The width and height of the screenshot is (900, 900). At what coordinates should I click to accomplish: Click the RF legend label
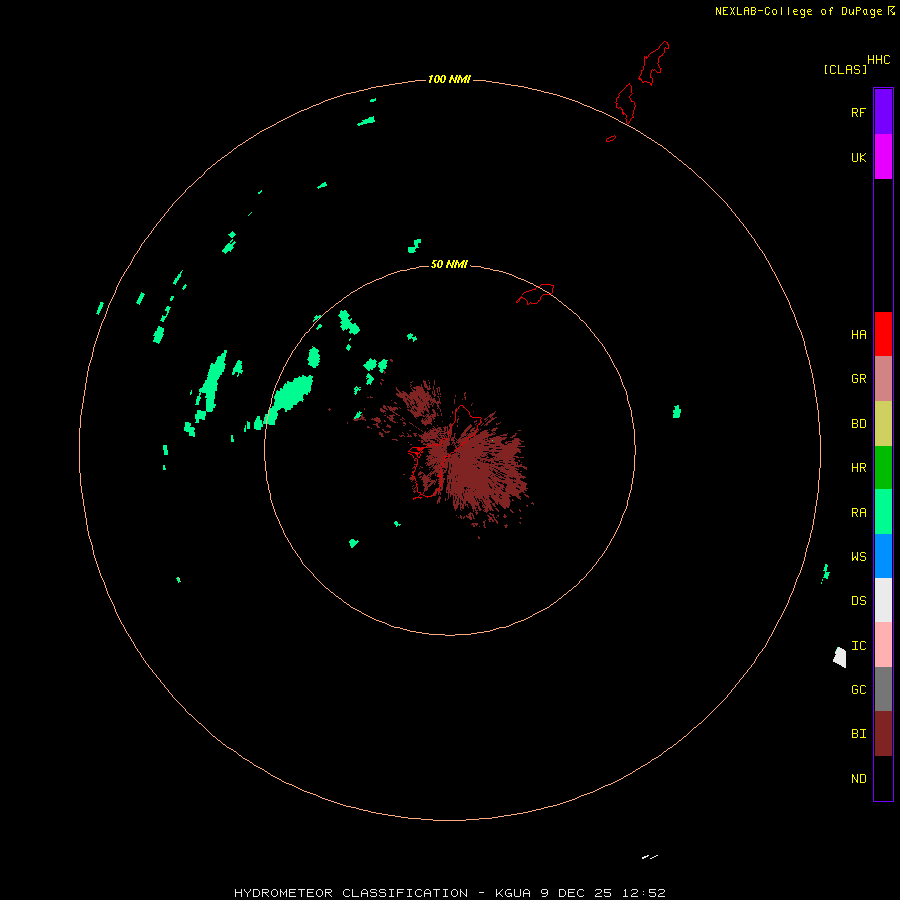tap(858, 112)
